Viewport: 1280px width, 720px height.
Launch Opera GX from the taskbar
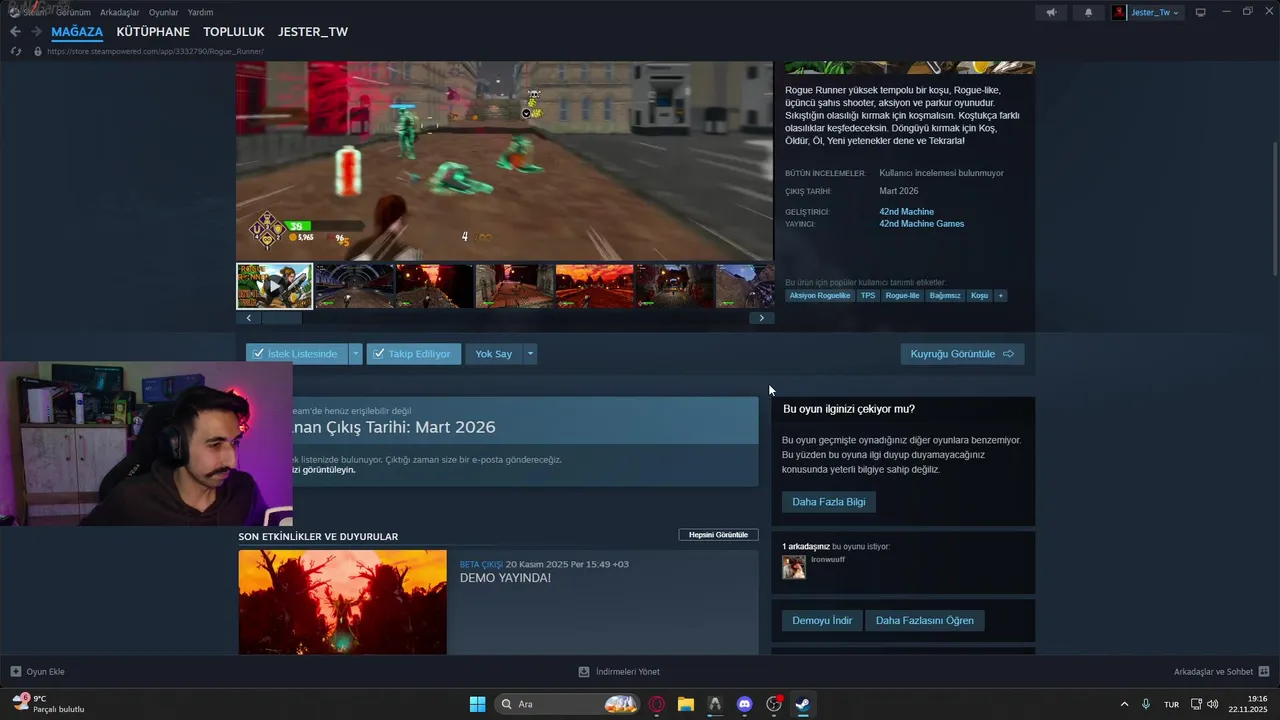657,704
